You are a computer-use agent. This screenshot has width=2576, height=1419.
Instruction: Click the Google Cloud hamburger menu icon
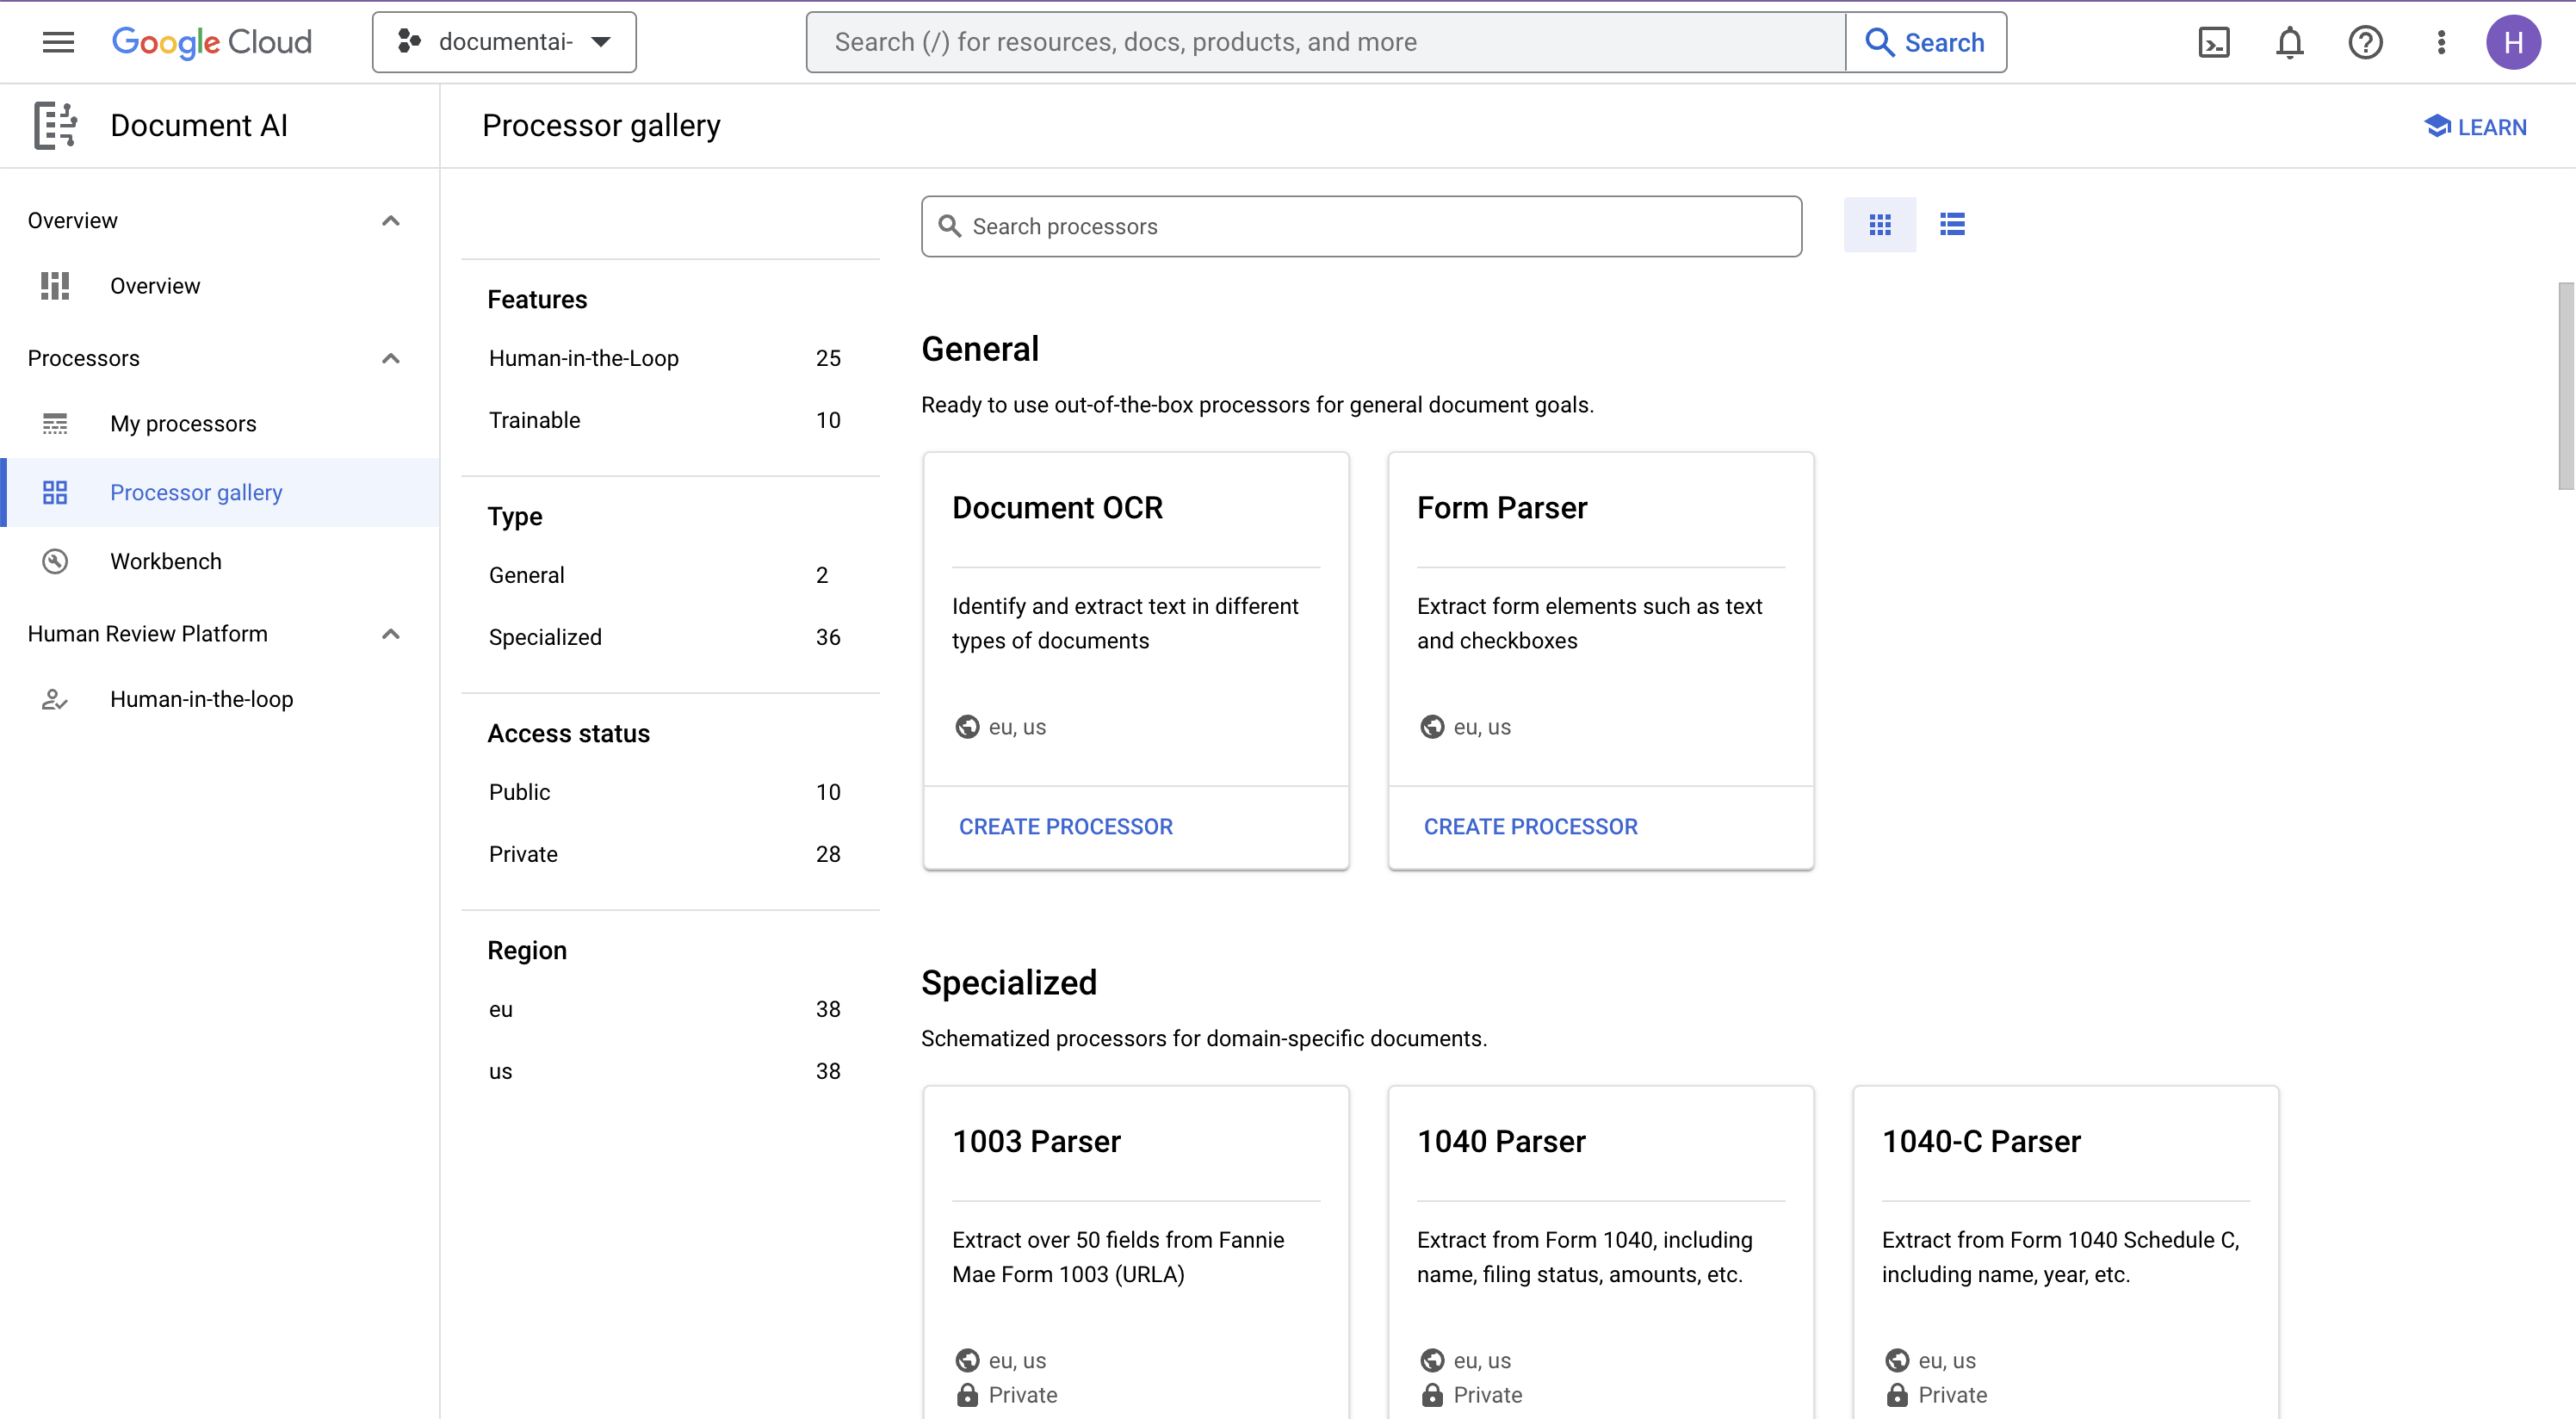tap(56, 42)
